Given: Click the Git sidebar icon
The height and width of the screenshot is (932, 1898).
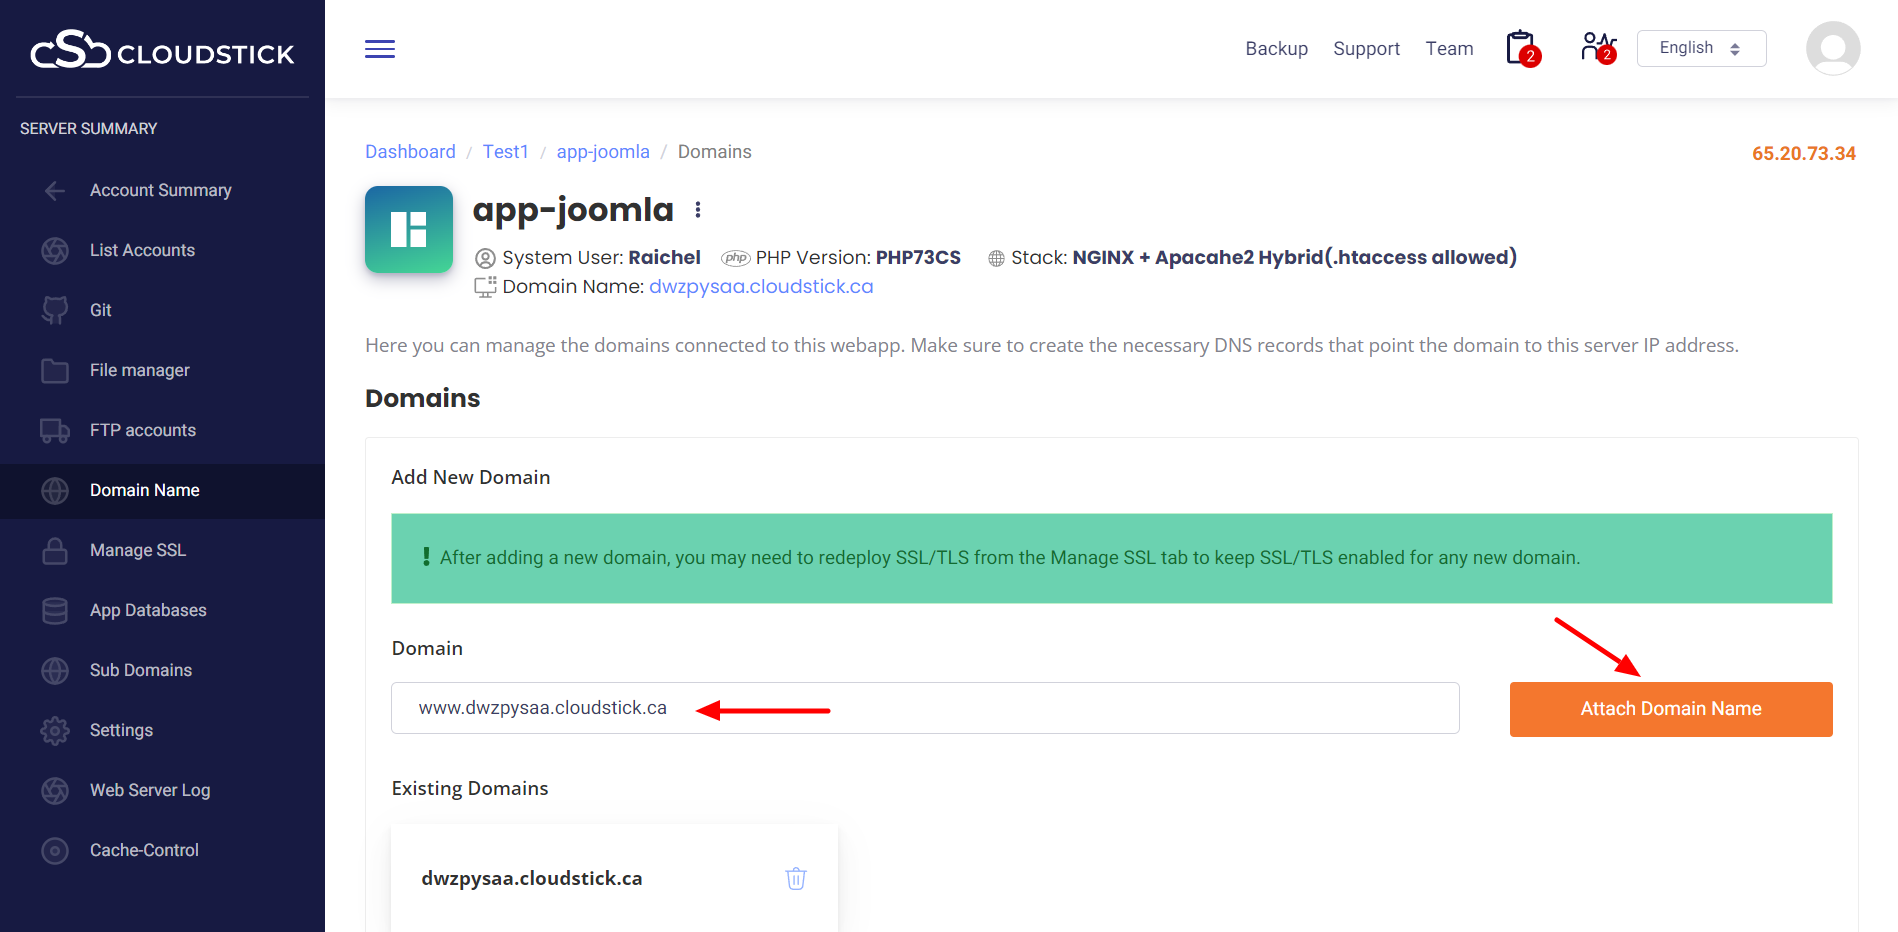Looking at the screenshot, I should click(55, 310).
